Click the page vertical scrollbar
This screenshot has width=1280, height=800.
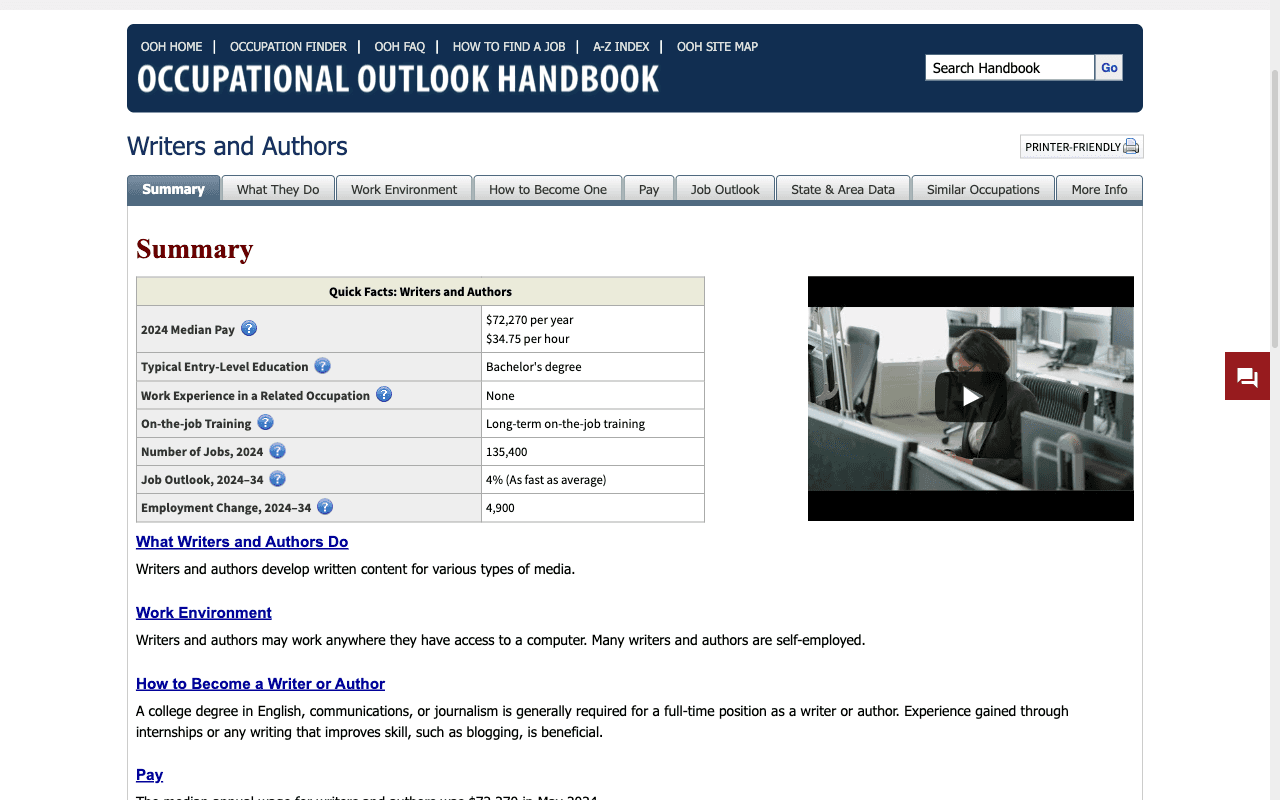(1274, 210)
